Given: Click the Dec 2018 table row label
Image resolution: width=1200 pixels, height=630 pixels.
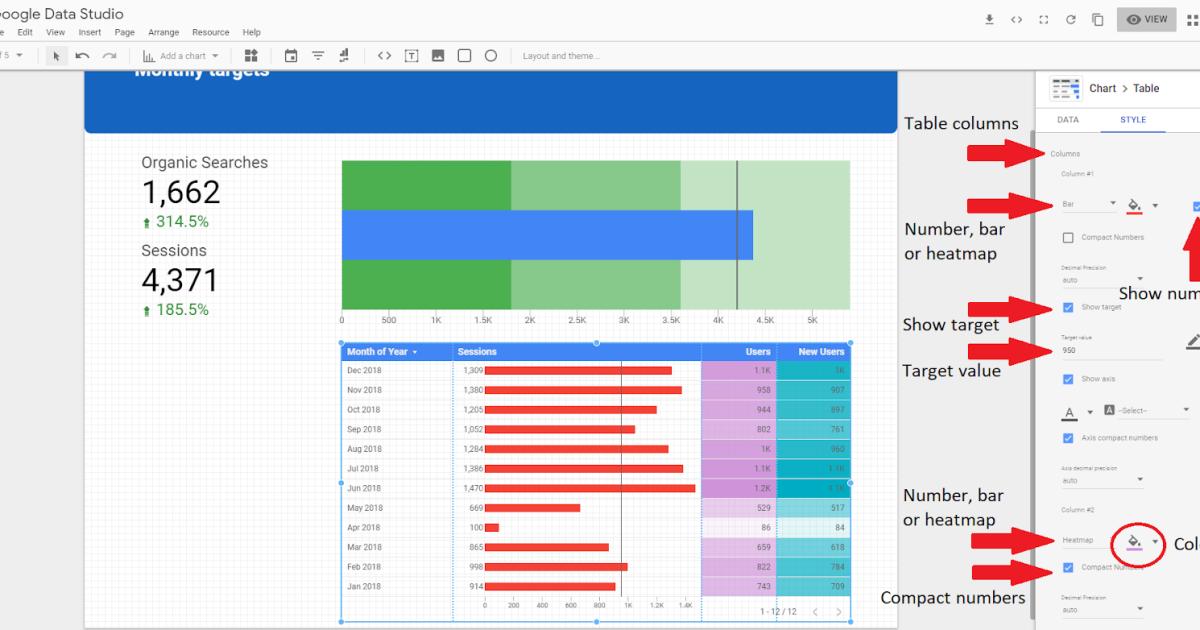Looking at the screenshot, I should tap(364, 371).
